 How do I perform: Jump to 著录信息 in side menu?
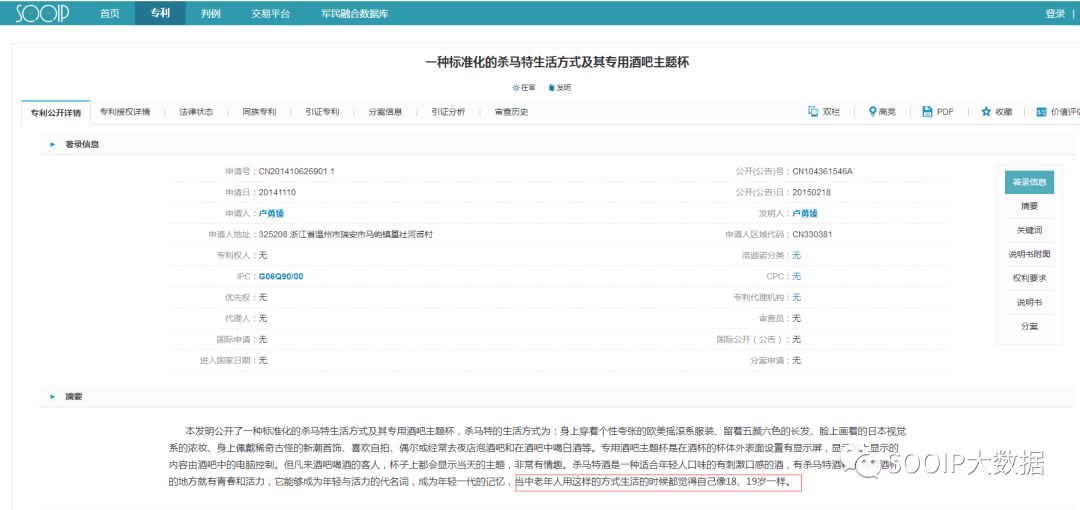pyautogui.click(x=1029, y=183)
